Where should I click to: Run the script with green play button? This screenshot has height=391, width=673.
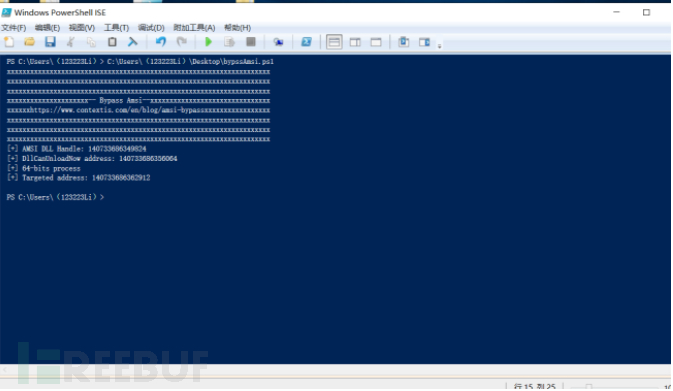(x=208, y=42)
